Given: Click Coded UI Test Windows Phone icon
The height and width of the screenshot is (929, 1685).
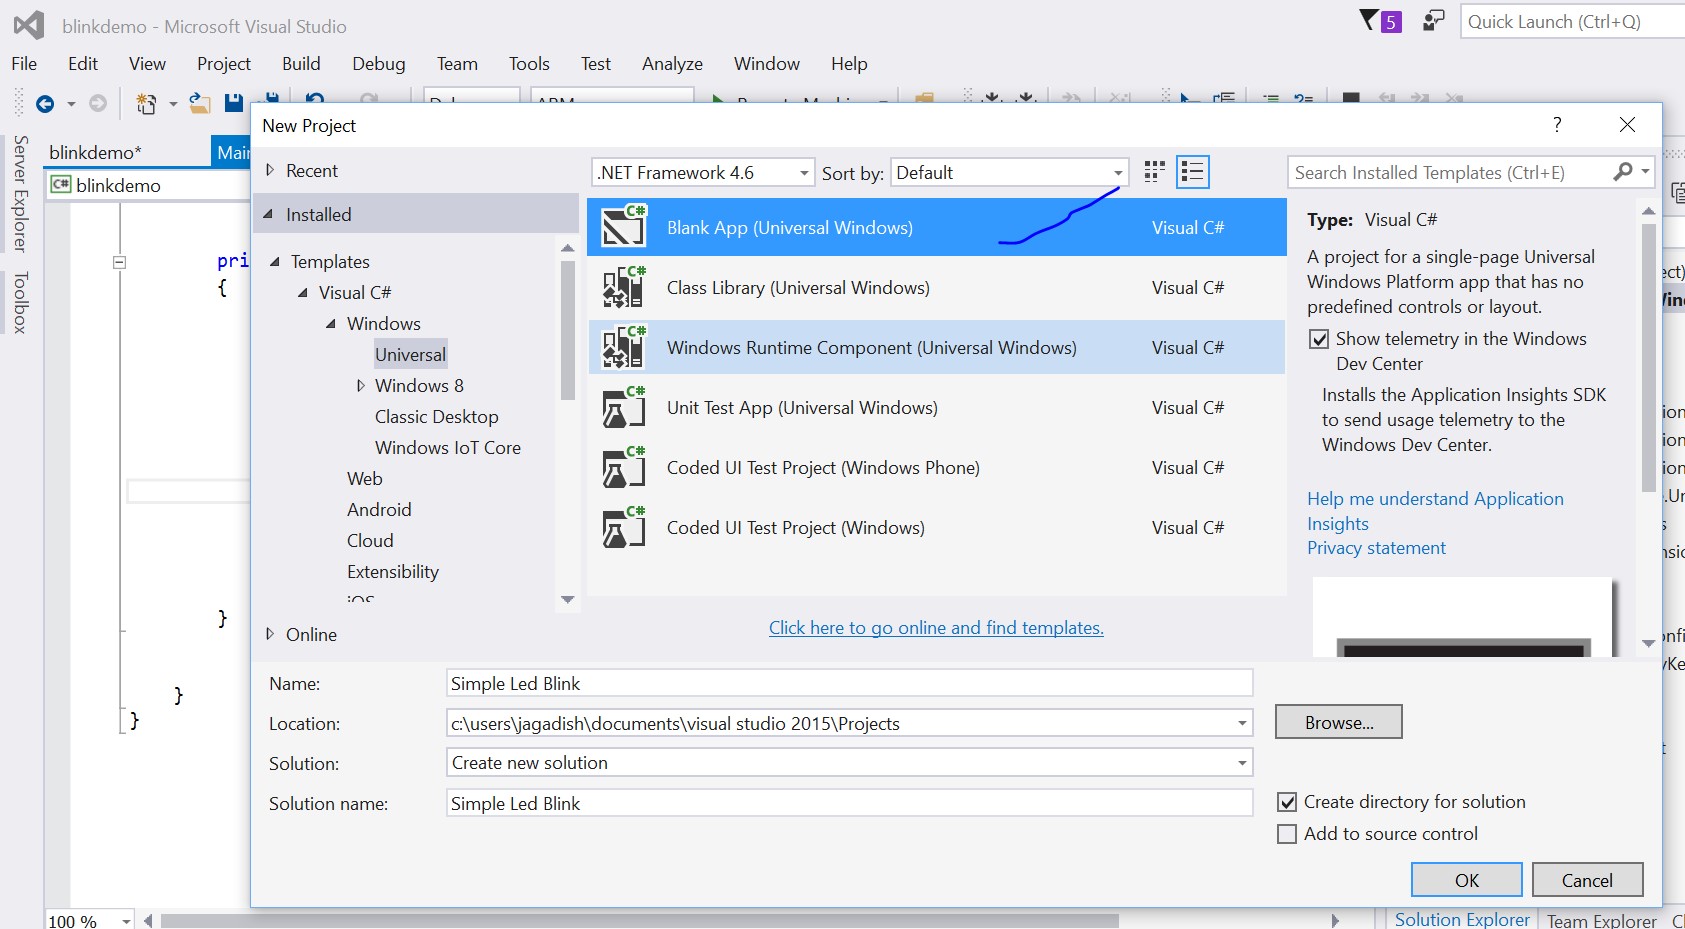Looking at the screenshot, I should [x=624, y=467].
